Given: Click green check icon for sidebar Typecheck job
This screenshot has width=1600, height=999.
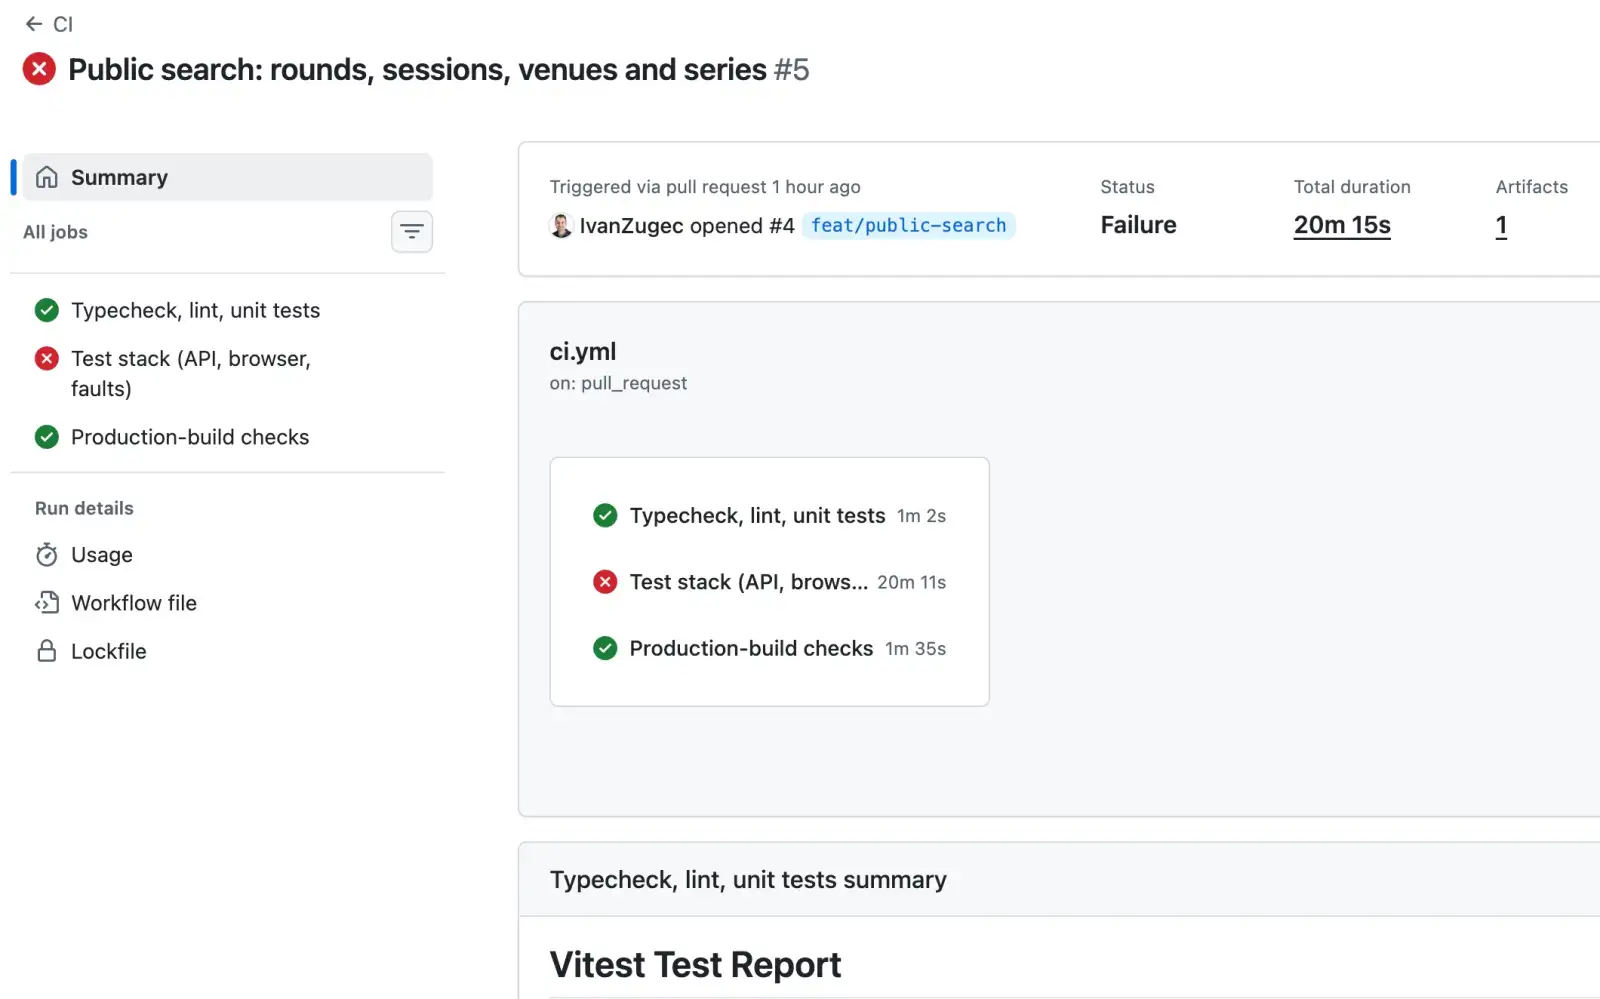Looking at the screenshot, I should point(47,310).
